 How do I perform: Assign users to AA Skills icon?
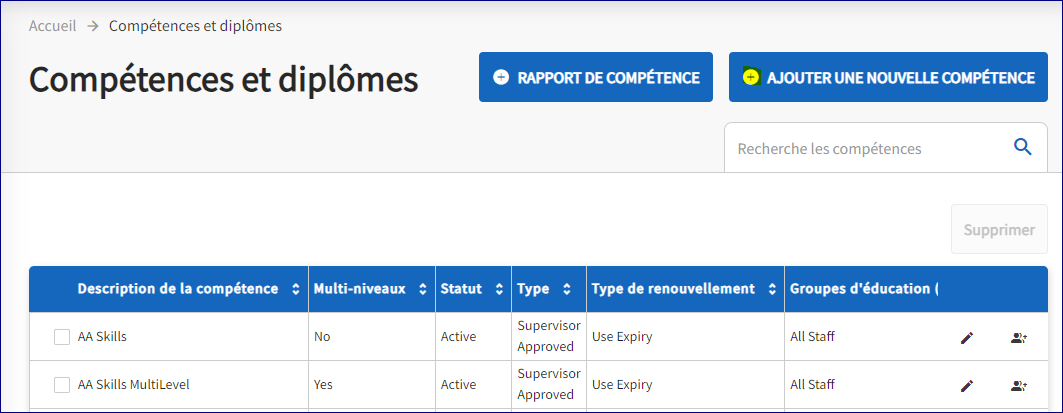click(x=1019, y=337)
